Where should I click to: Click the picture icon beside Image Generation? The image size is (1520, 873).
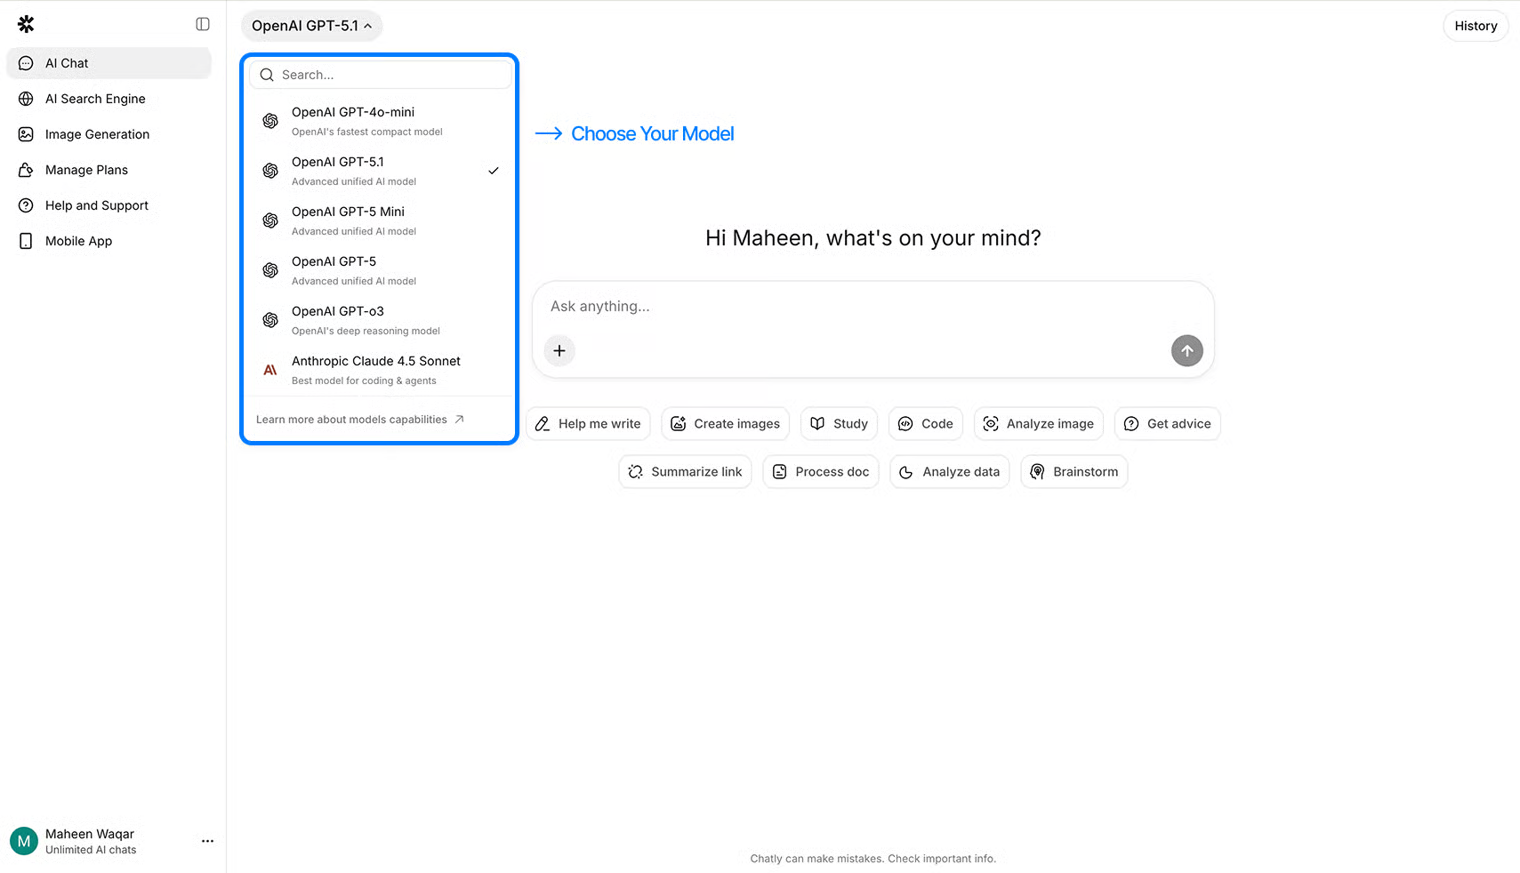26,134
